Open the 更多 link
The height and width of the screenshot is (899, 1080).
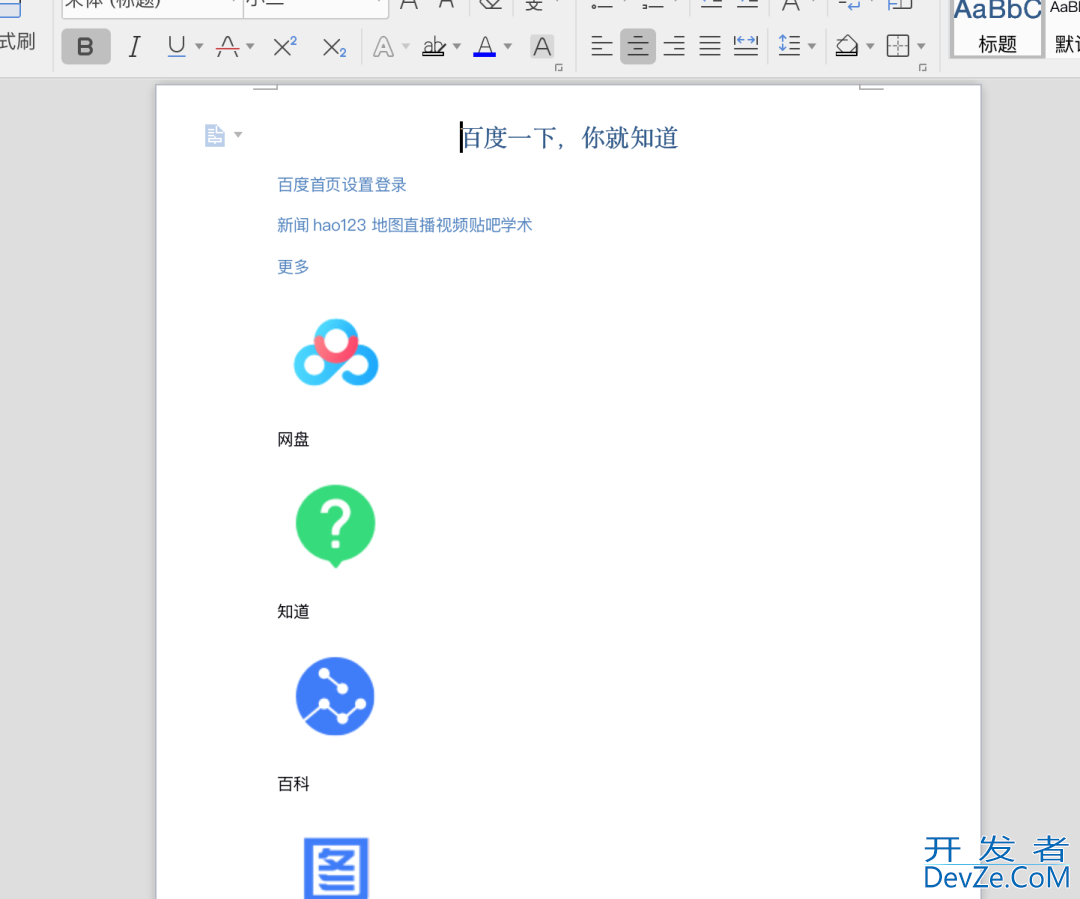click(x=293, y=267)
